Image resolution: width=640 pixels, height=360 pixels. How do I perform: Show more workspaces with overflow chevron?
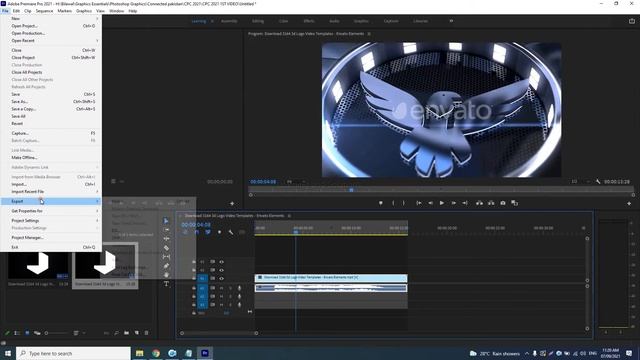point(451,21)
